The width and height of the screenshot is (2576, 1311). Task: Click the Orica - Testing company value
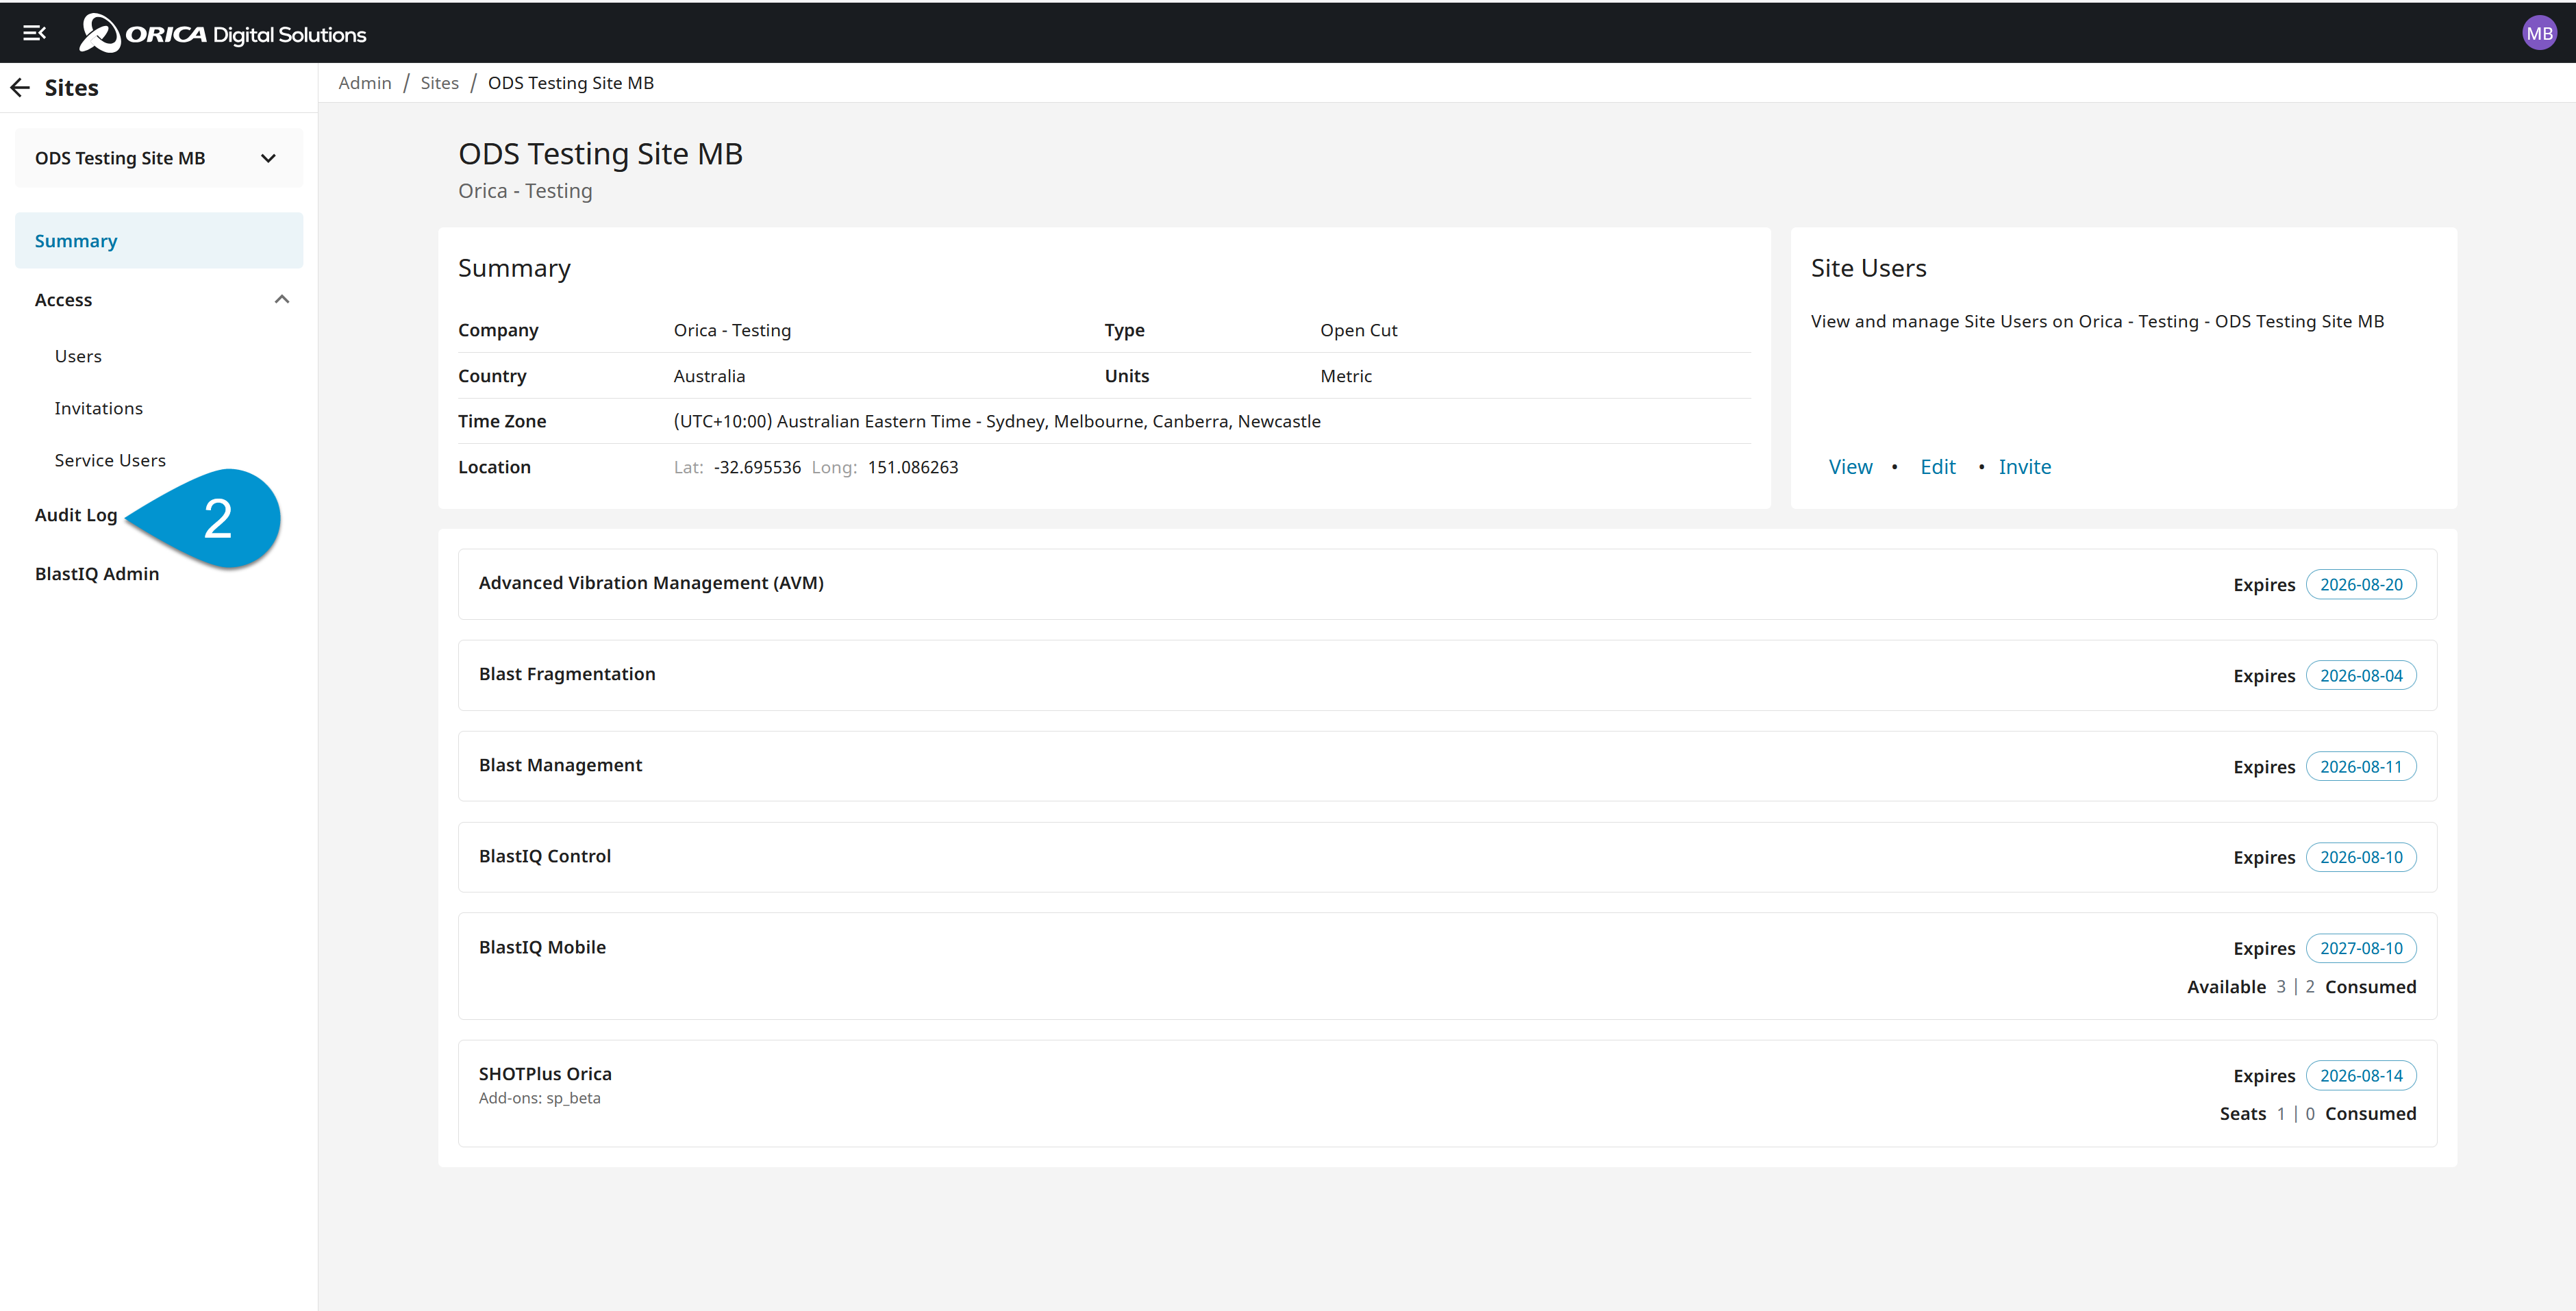coord(732,331)
